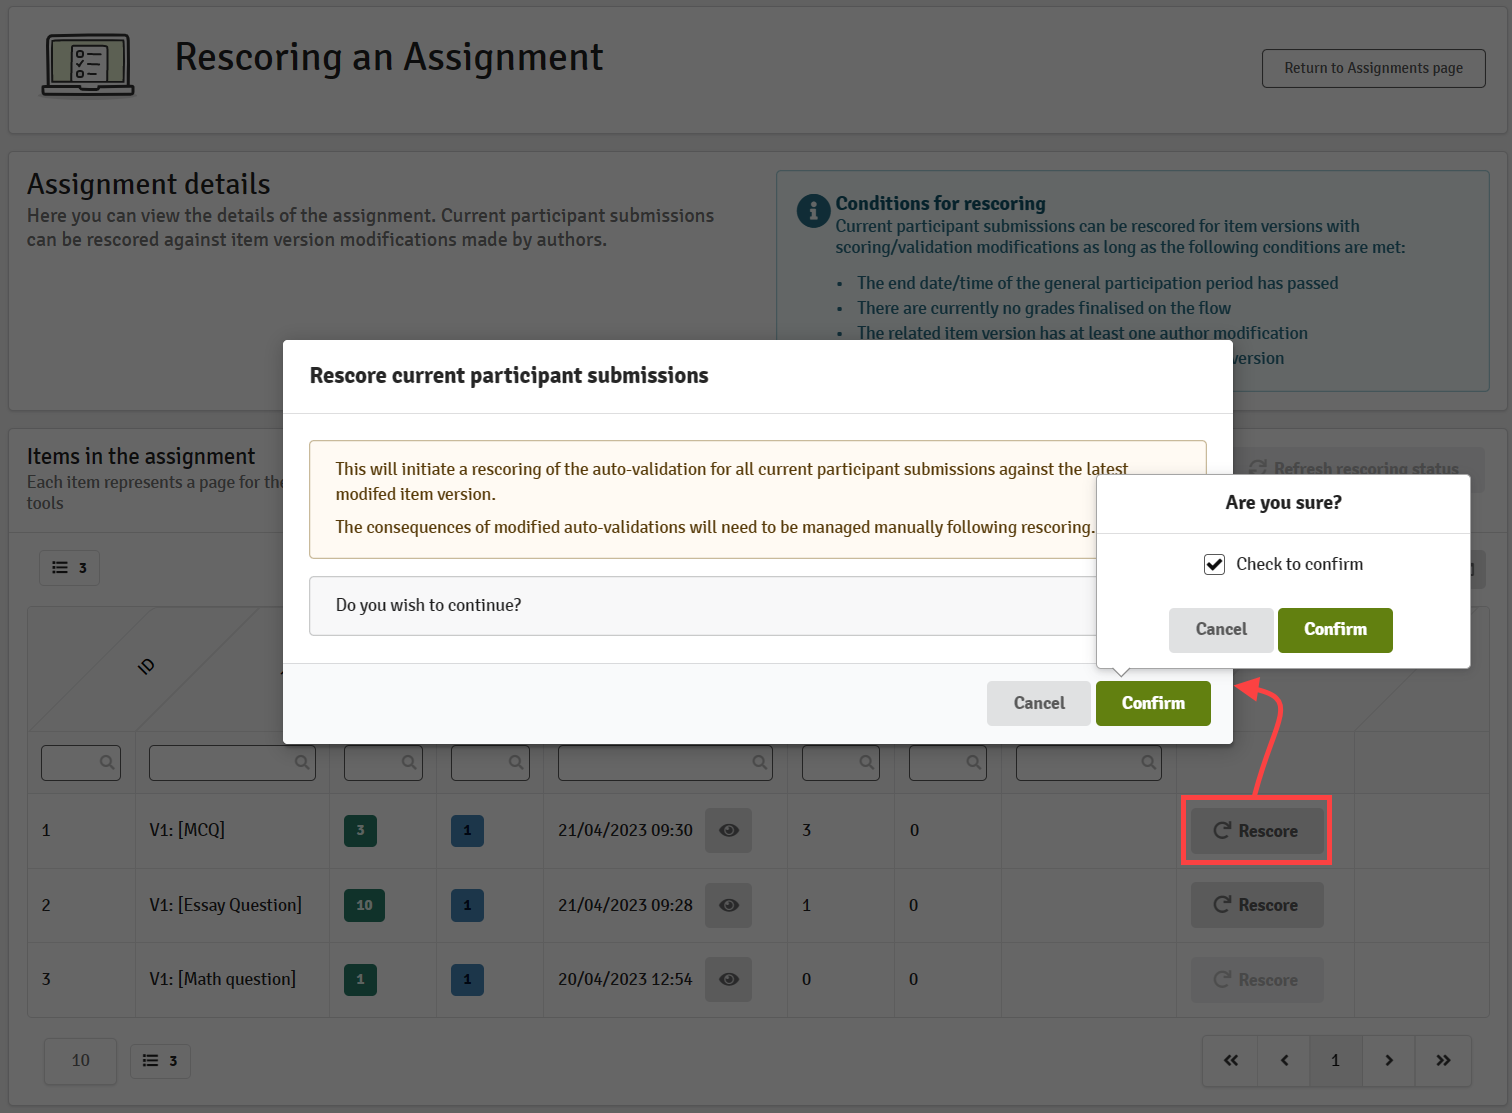Click the filter field below the green badge column
Viewport: 1512px width, 1113px height.
click(x=383, y=762)
